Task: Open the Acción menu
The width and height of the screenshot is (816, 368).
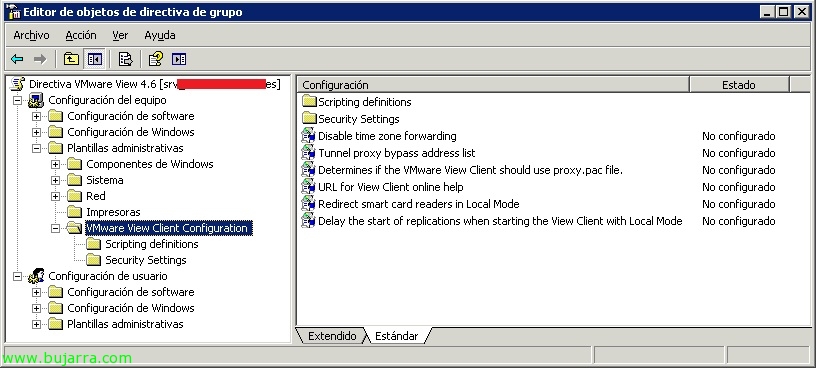Action: (x=81, y=35)
